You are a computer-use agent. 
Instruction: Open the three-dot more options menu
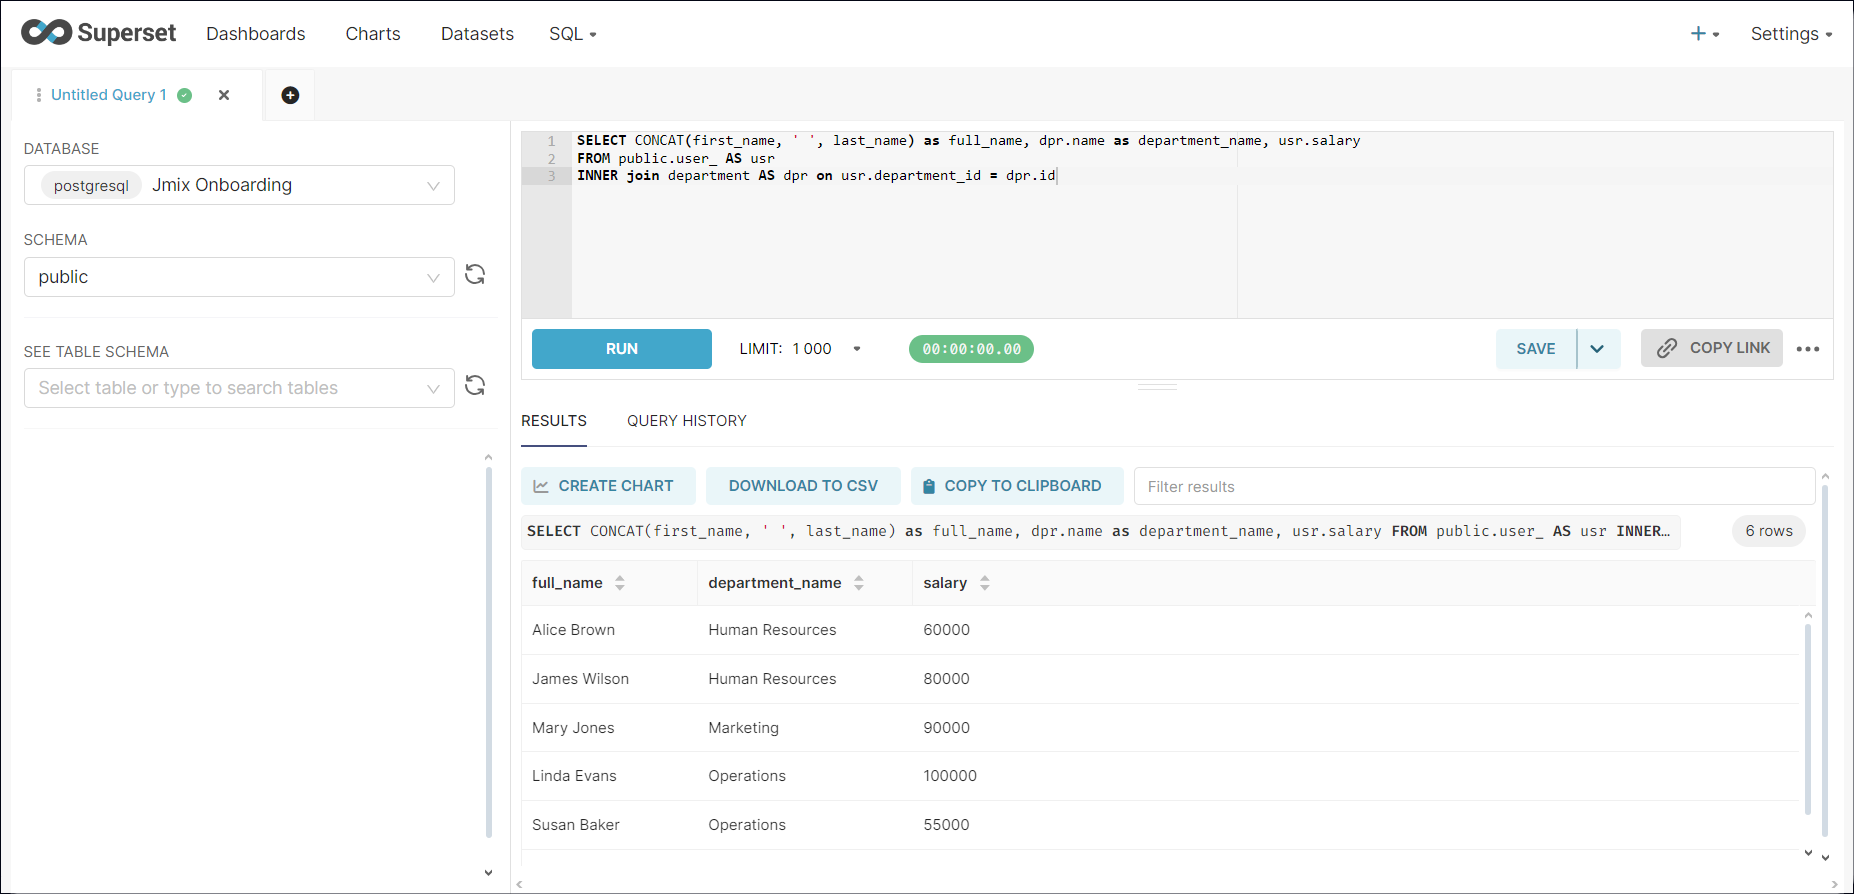point(1807,349)
